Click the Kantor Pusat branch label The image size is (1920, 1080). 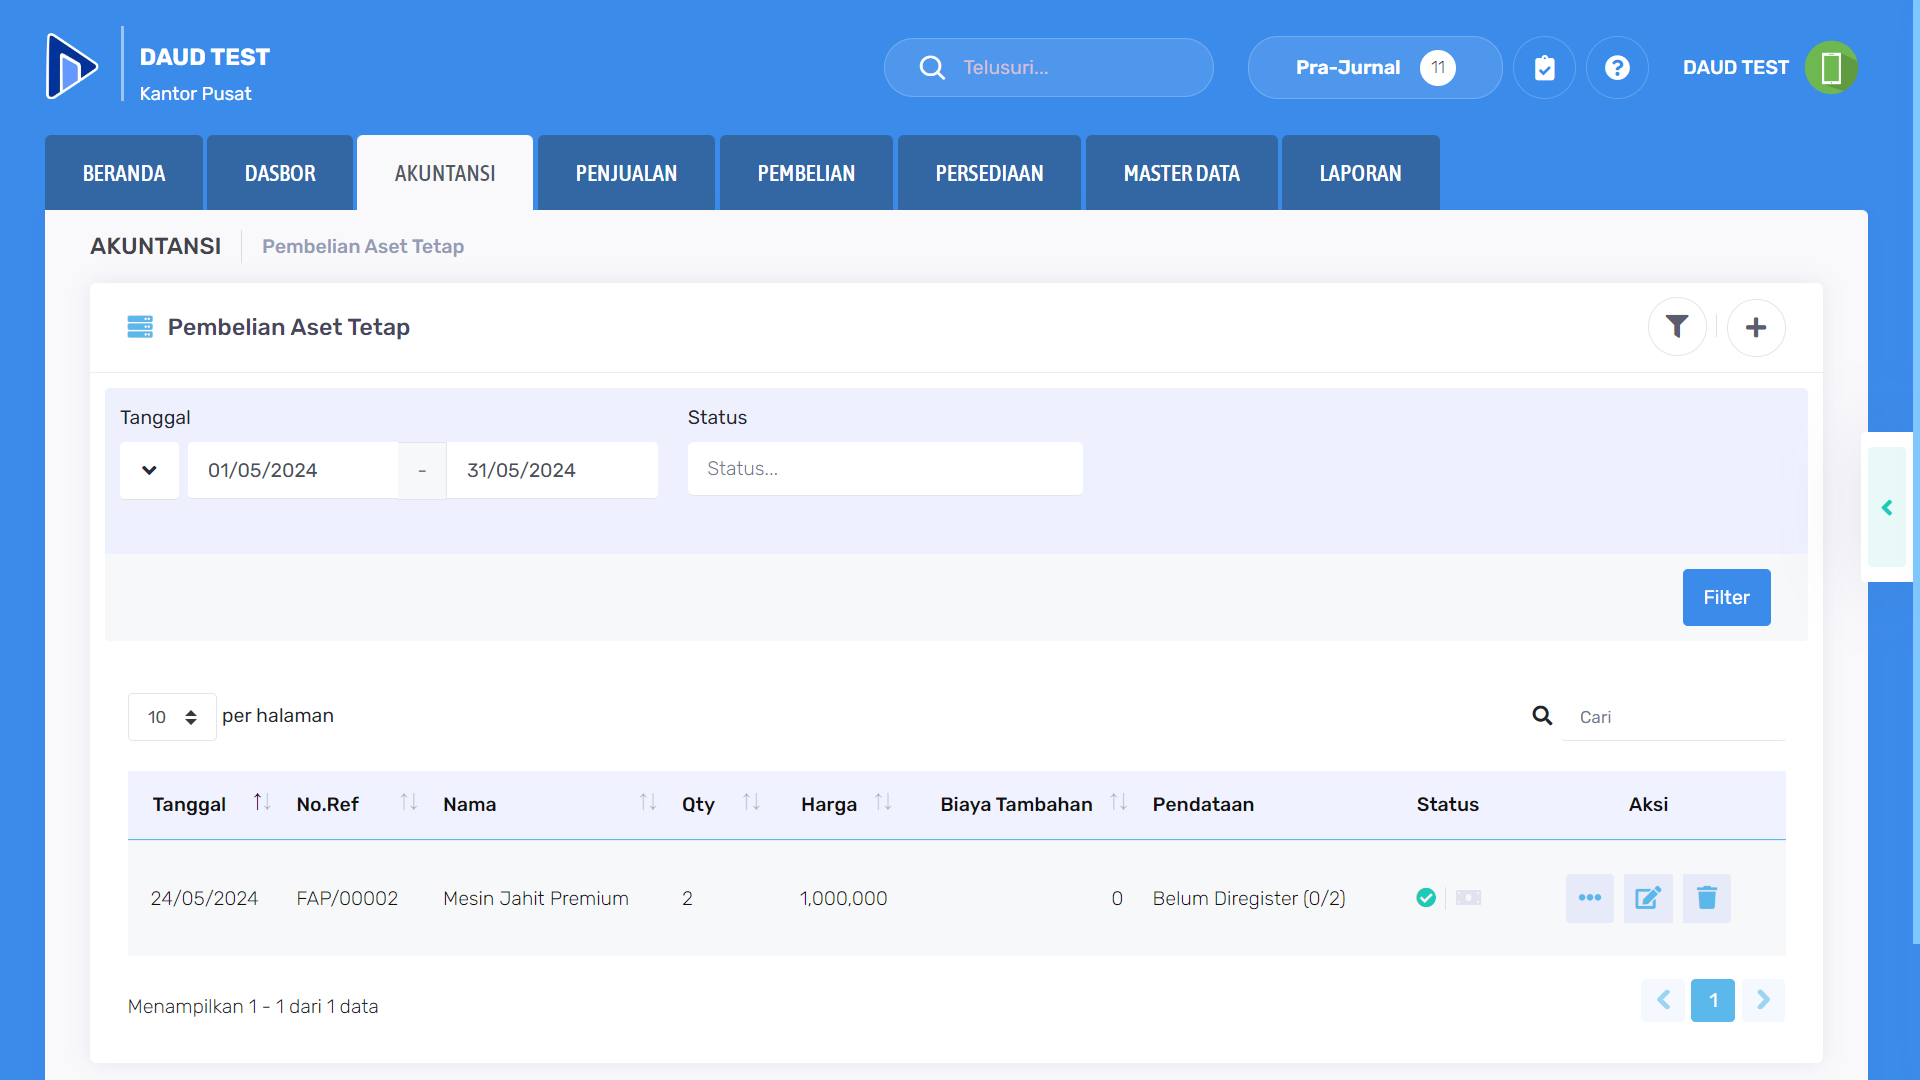pos(195,93)
